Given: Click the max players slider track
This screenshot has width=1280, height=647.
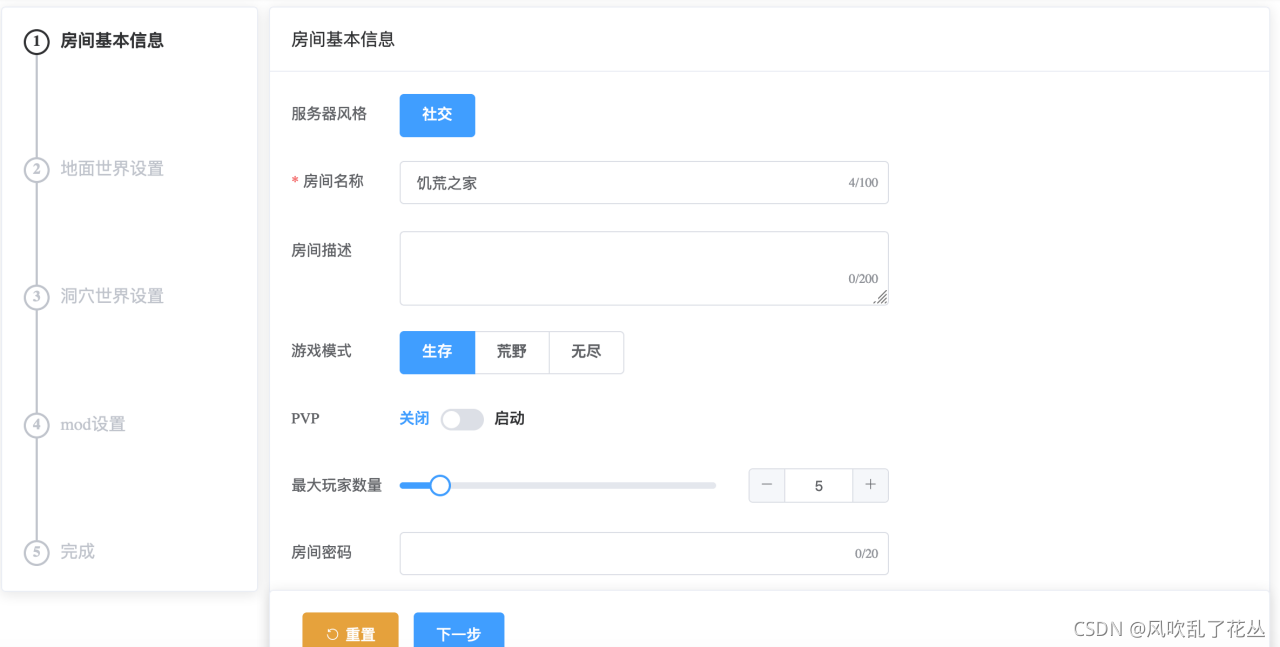Looking at the screenshot, I should pos(558,486).
